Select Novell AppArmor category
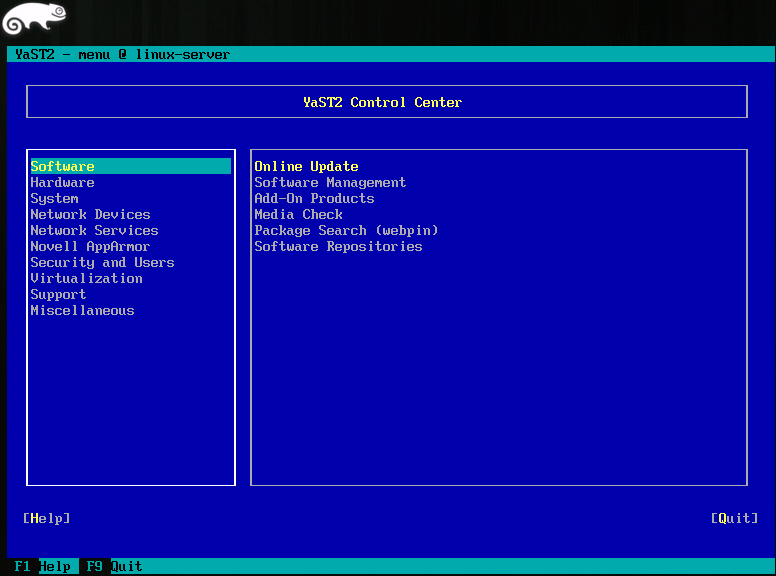 click(x=90, y=246)
